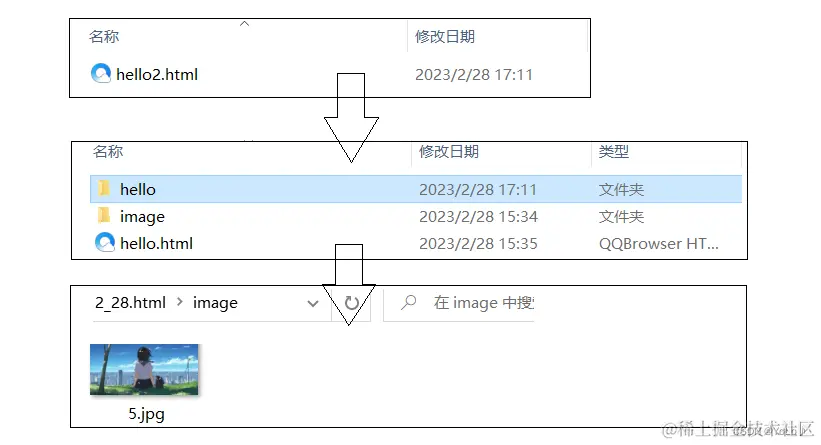The image size is (821, 445).
Task: Click the search magnifier icon
Action: click(408, 302)
